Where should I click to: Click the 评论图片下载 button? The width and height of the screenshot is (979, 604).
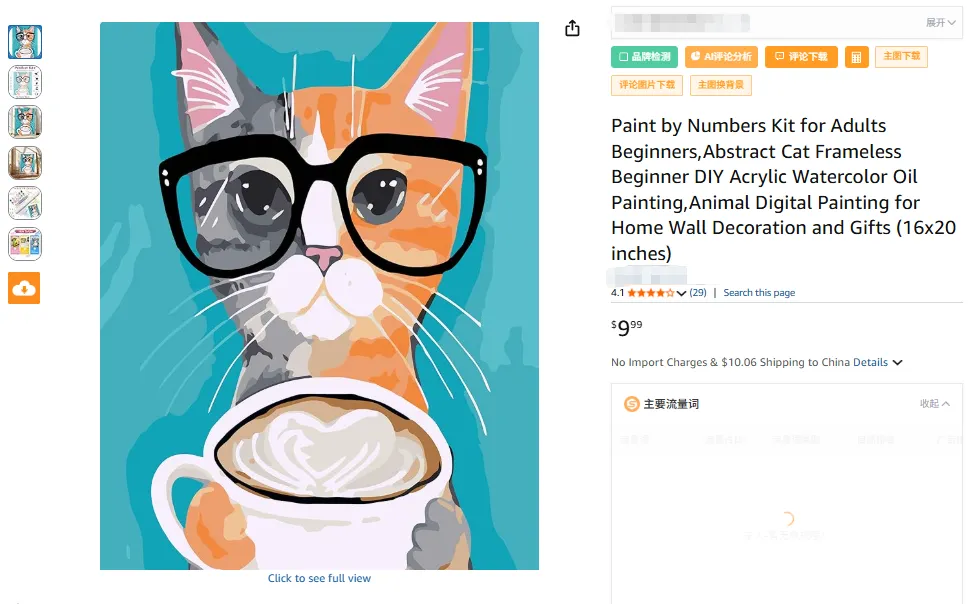tap(647, 85)
